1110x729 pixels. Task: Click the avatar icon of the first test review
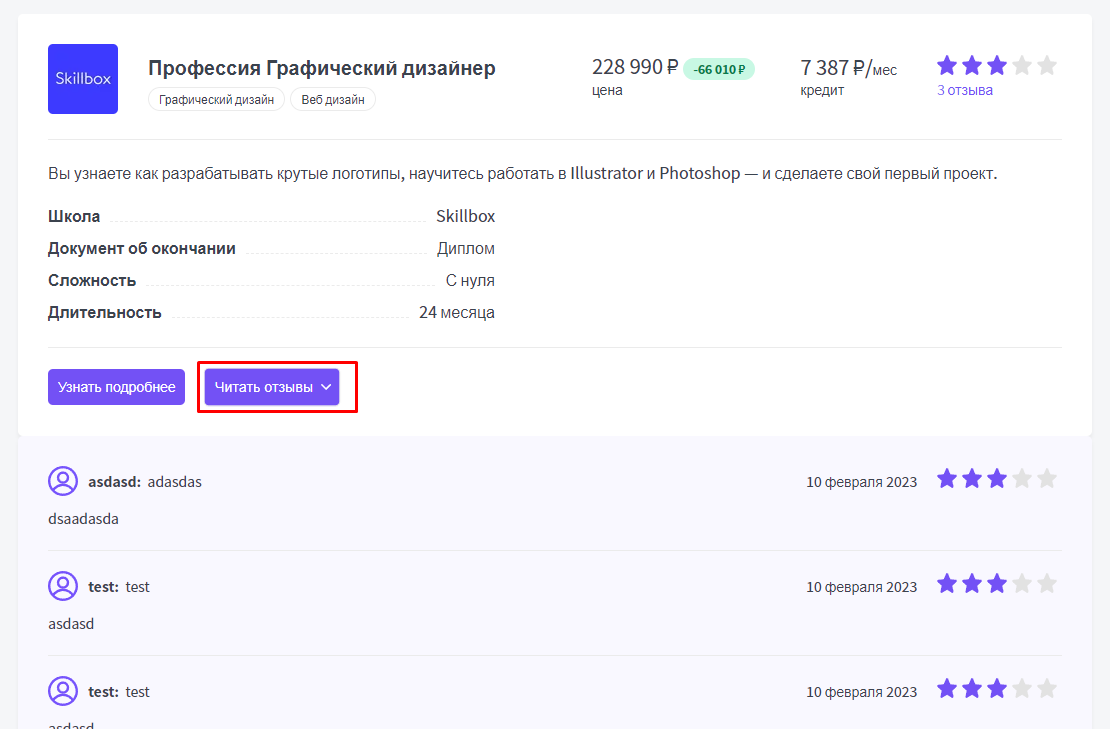pos(63,586)
